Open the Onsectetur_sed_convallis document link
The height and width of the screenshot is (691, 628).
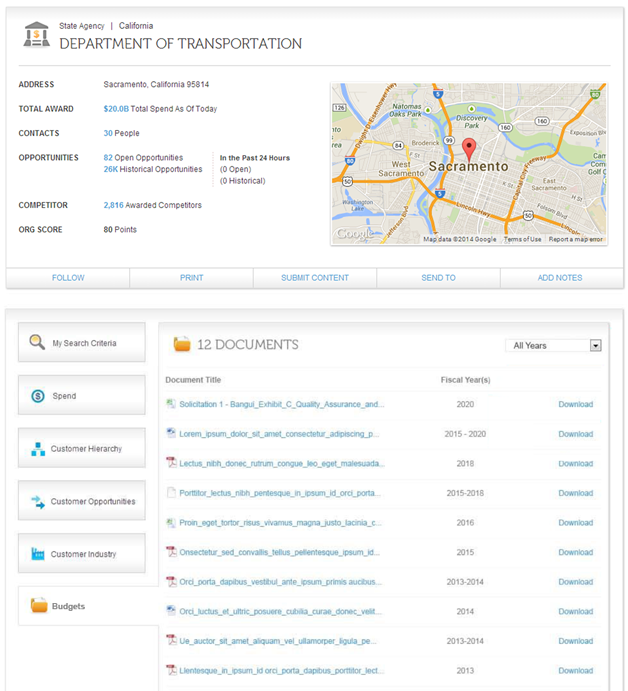coord(279,552)
